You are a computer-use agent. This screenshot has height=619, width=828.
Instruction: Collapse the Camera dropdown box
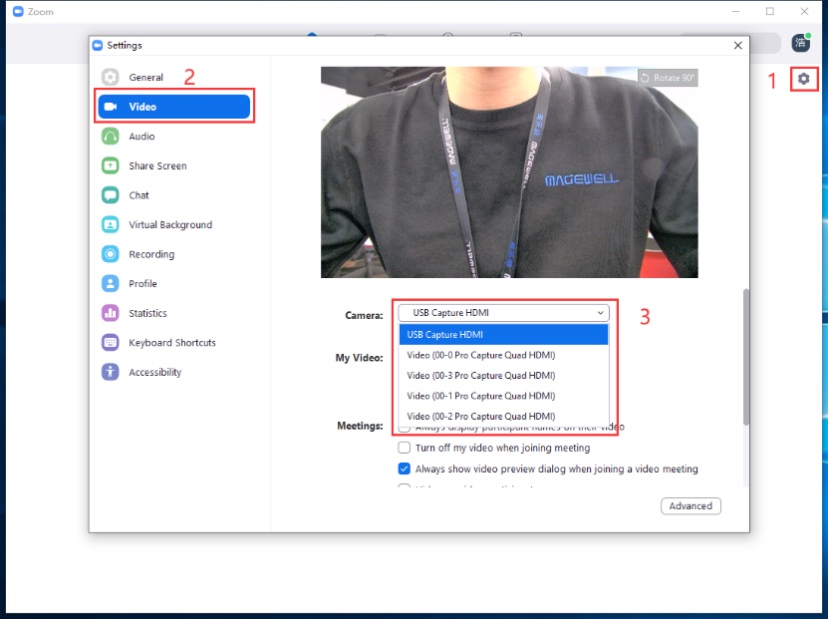504,313
